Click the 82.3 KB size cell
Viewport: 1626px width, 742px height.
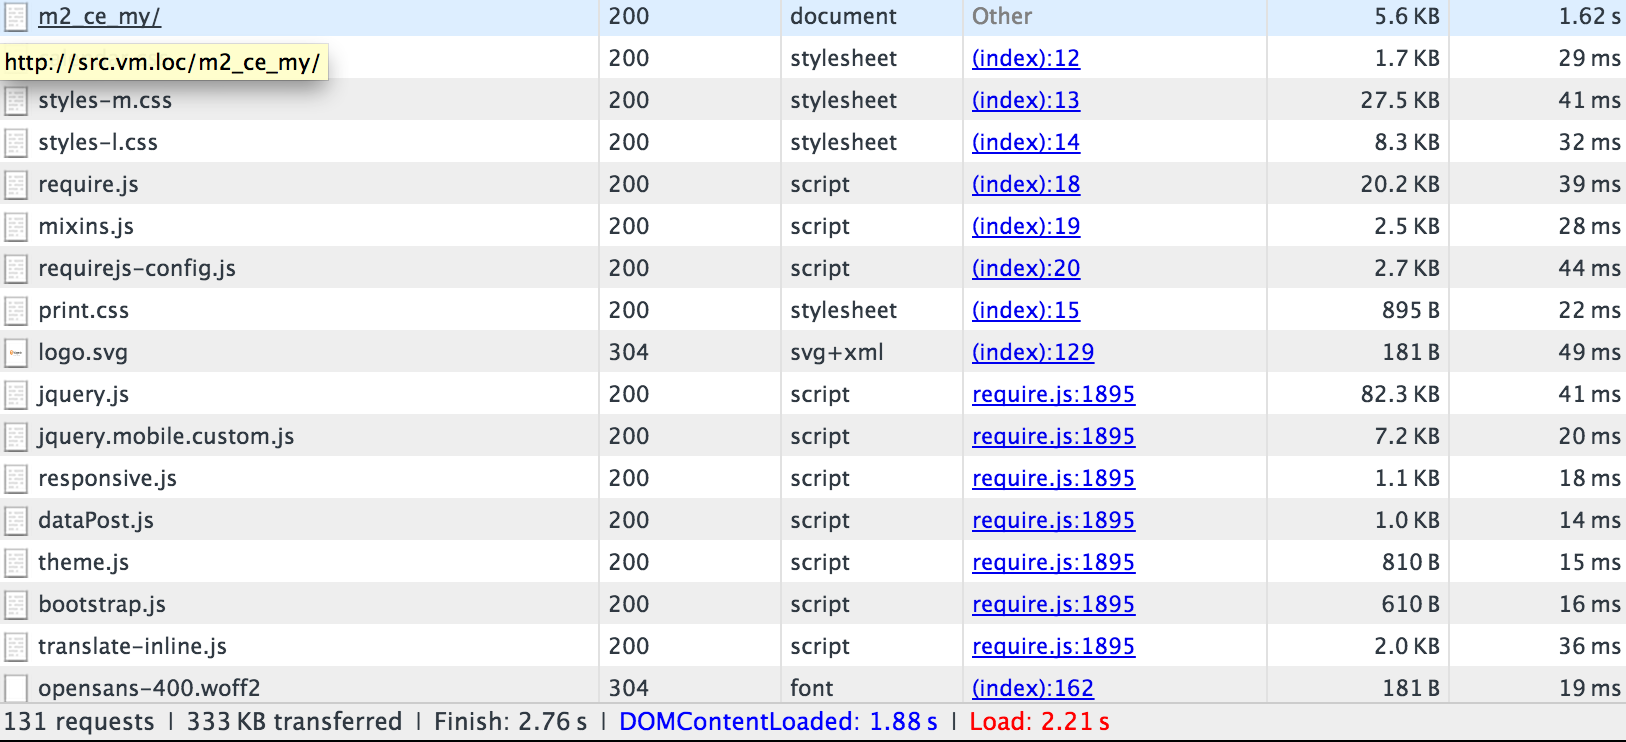click(x=1400, y=394)
